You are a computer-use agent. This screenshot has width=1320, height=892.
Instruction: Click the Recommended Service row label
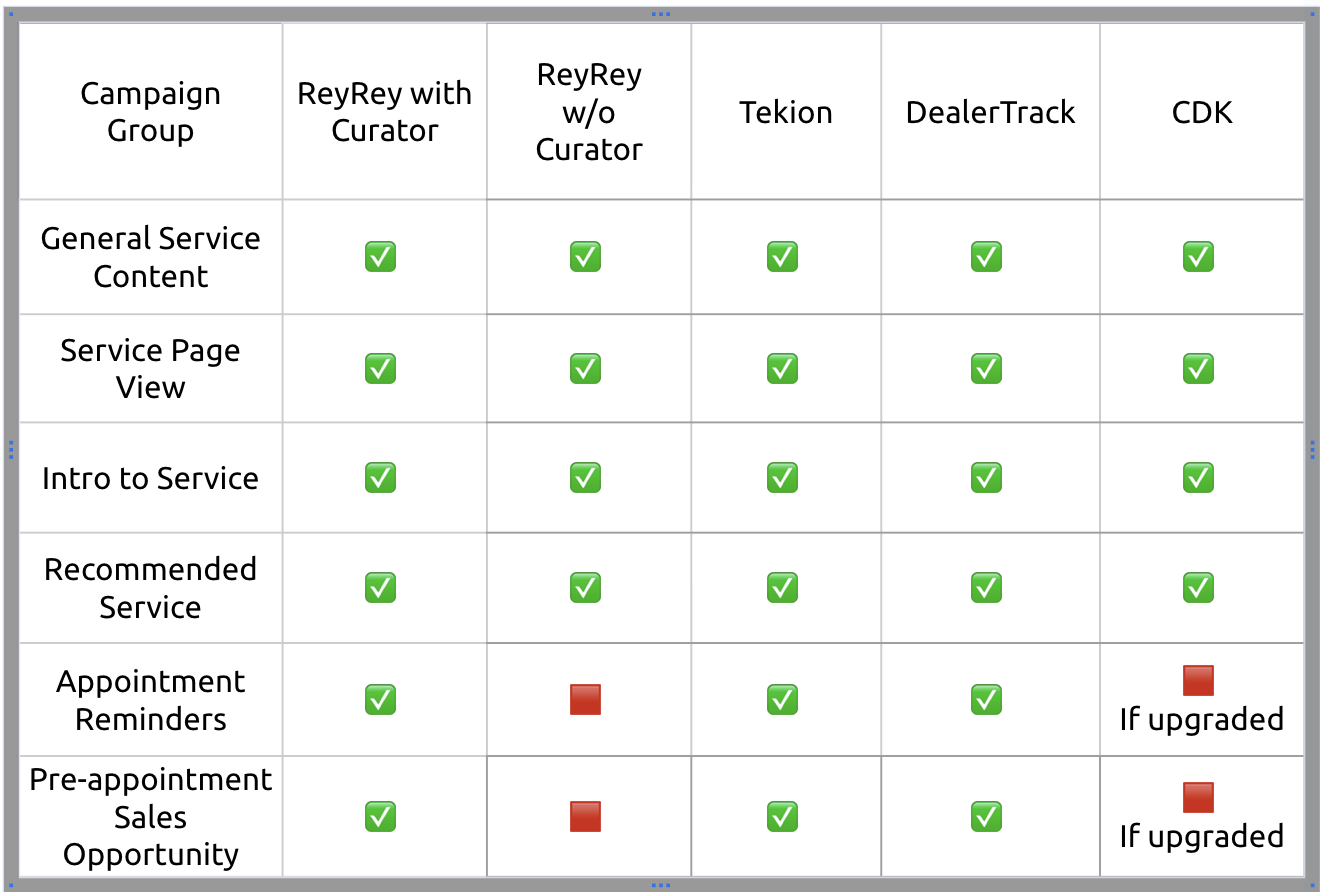(151, 588)
